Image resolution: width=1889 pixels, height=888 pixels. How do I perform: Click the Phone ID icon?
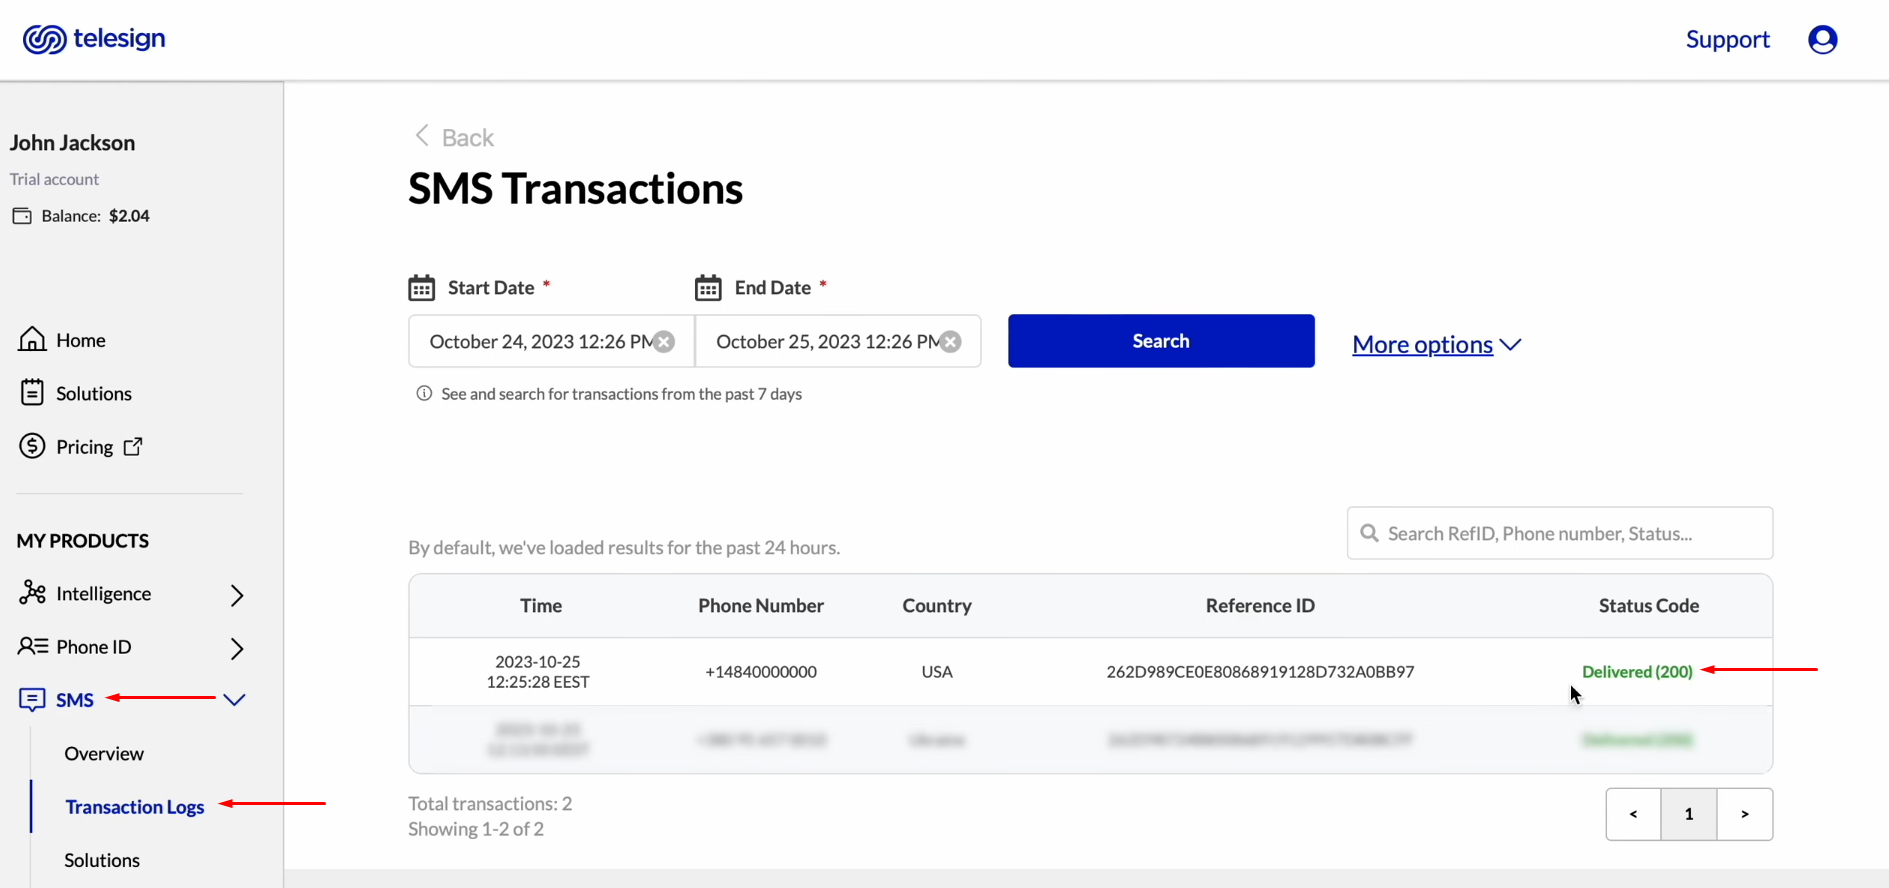click(32, 646)
